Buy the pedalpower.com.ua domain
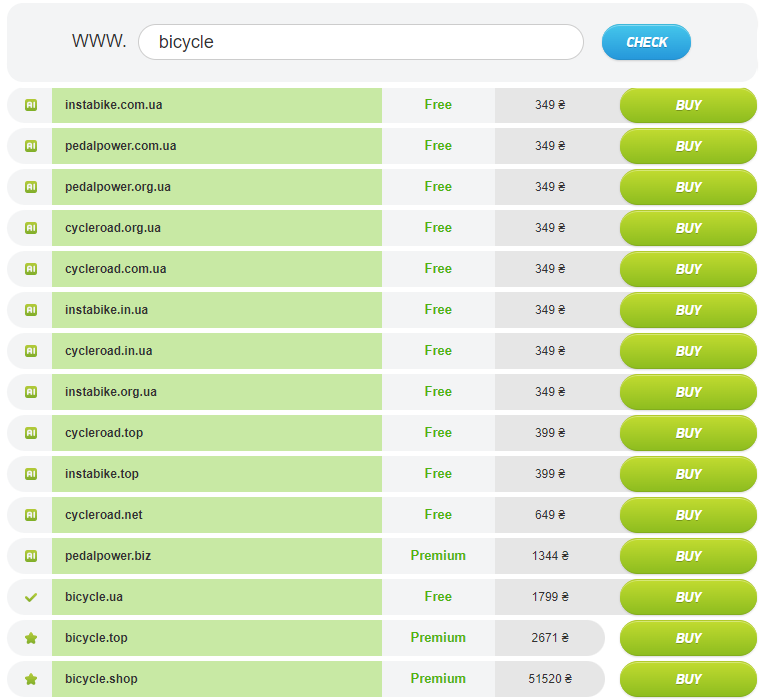This screenshot has width=770, height=700. 688,146
